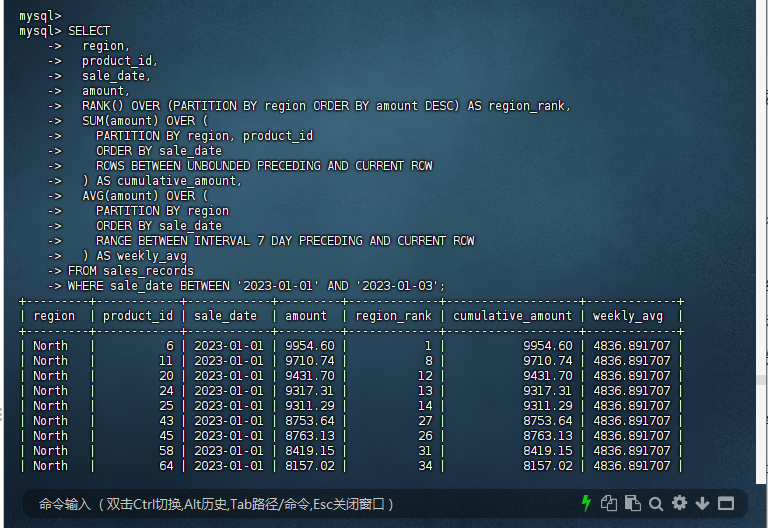
Task: Click region_rank value 27
Action: pyautogui.click(x=425, y=421)
